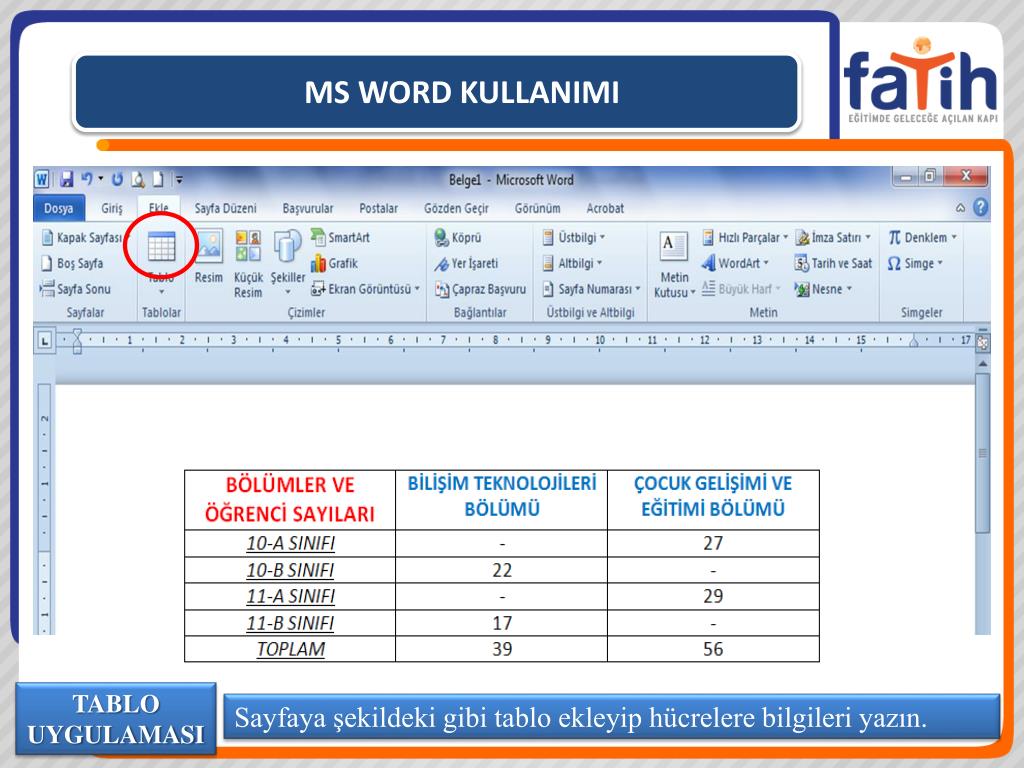Screen dimensions: 1024x768
Task: Insert a Kapak Sayfası cover page
Action: pos(82,237)
